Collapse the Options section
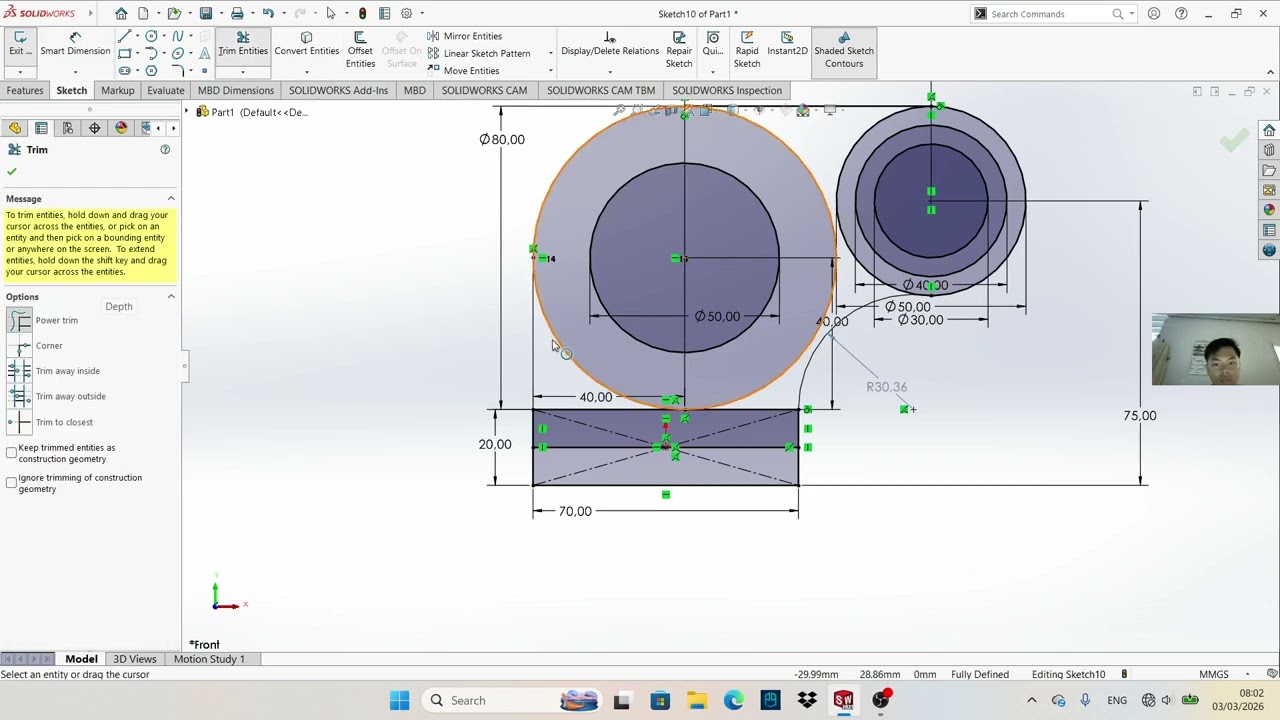 [171, 297]
